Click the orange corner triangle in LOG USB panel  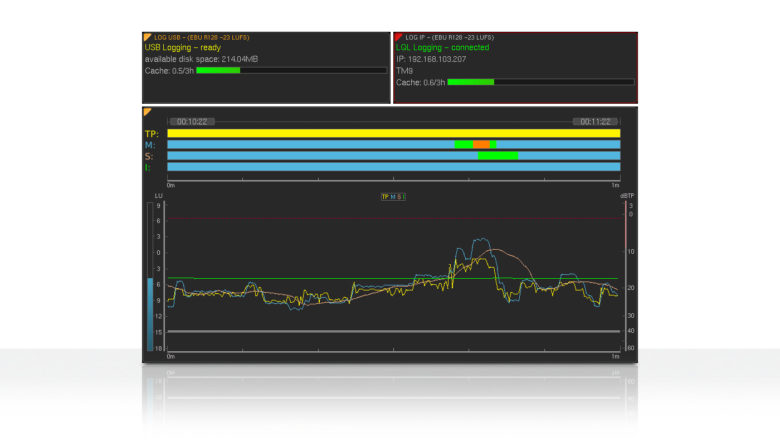[x=148, y=37]
